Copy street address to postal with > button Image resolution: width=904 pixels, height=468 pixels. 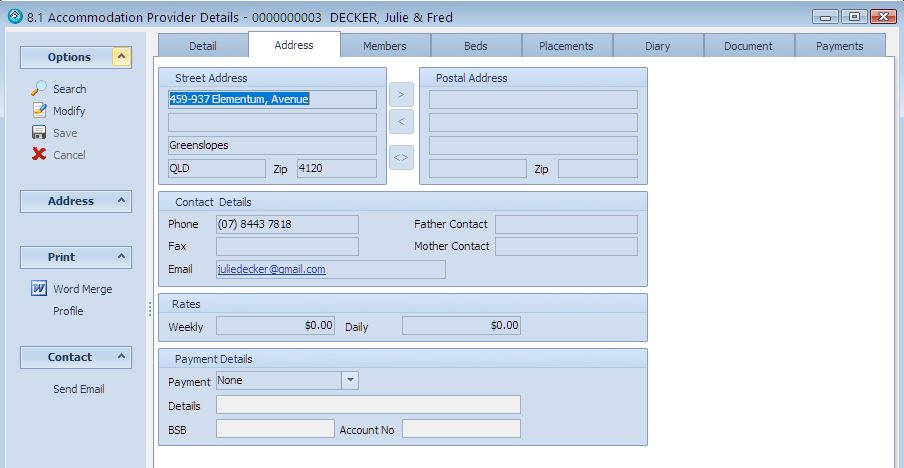coord(401,95)
